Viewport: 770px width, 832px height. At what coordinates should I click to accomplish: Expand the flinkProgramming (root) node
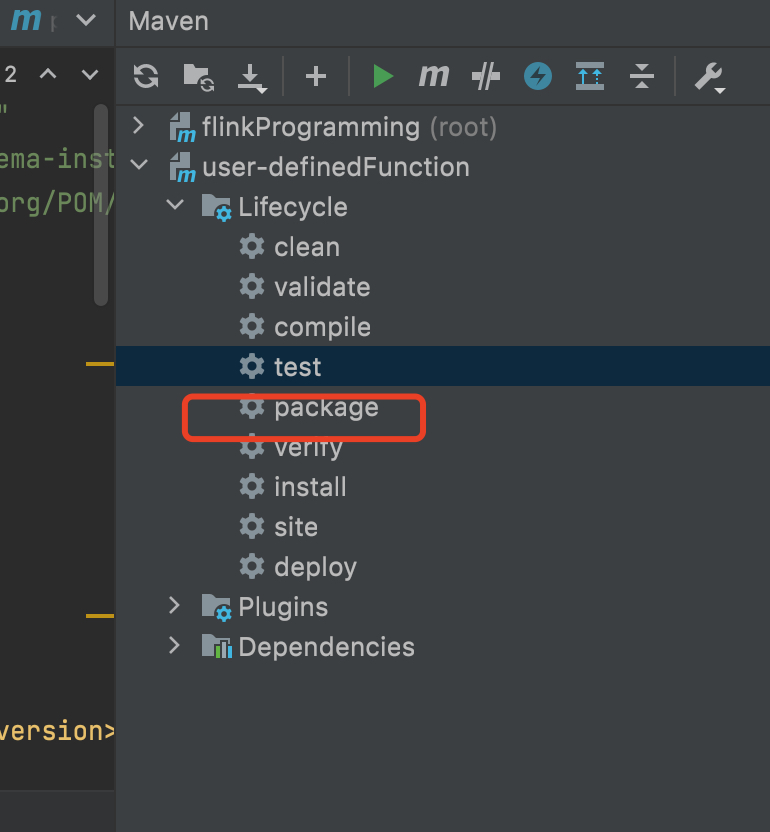[139, 126]
